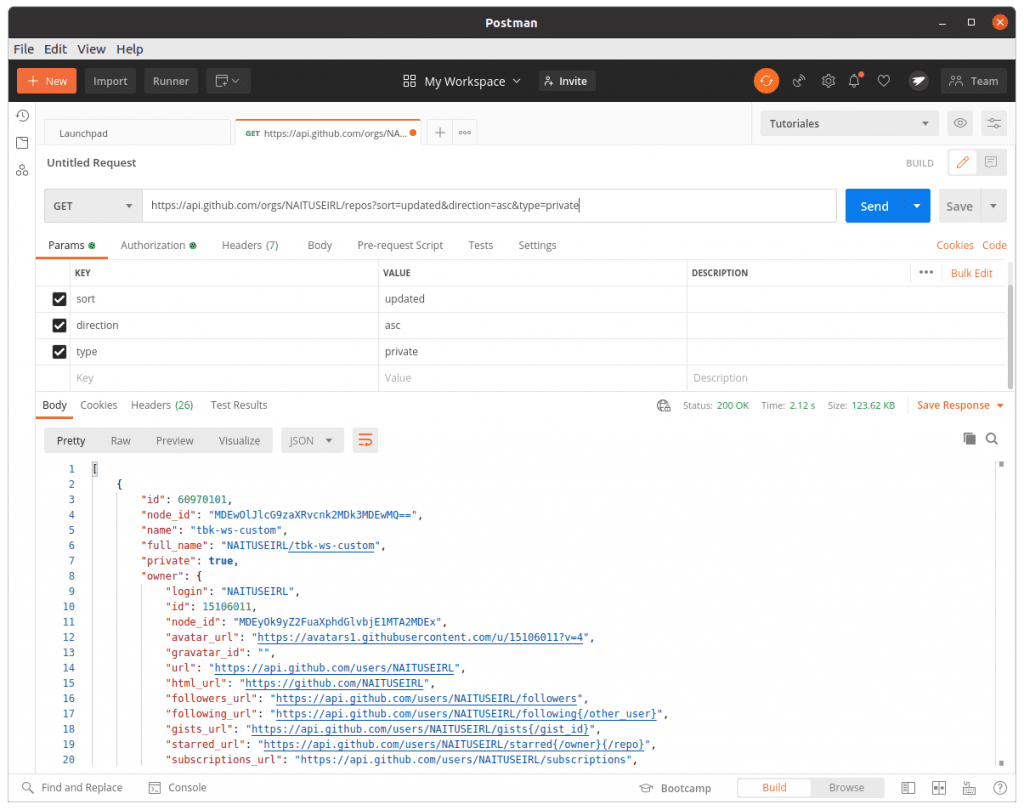
Task: Open the capture requests satellite icon
Action: tap(799, 81)
